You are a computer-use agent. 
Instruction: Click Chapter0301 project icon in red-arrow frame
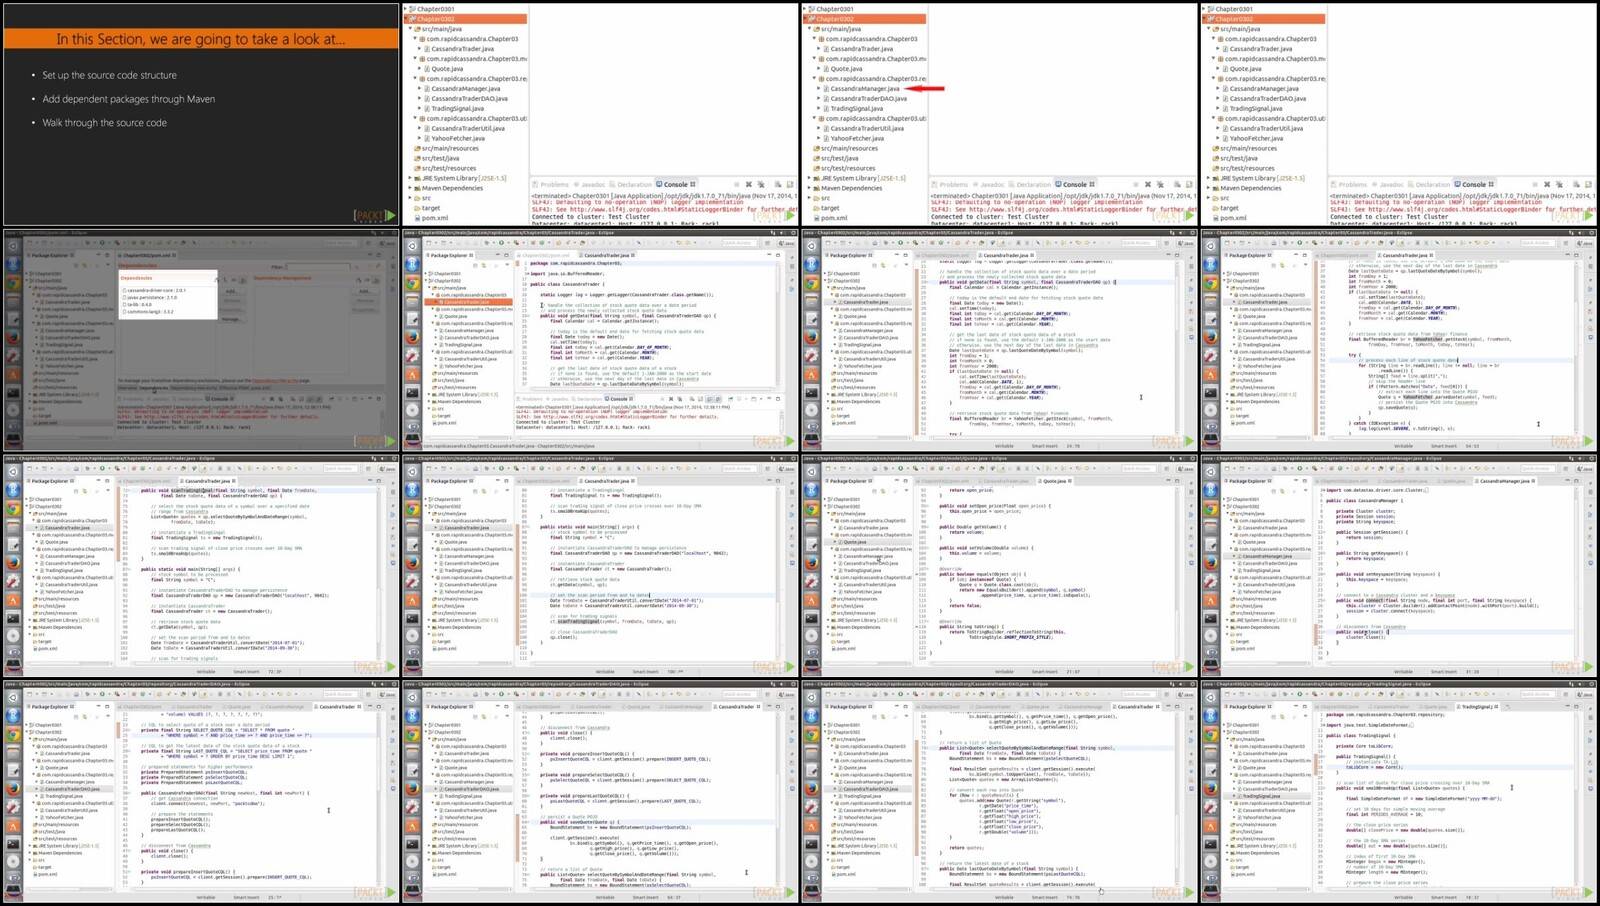(x=811, y=9)
